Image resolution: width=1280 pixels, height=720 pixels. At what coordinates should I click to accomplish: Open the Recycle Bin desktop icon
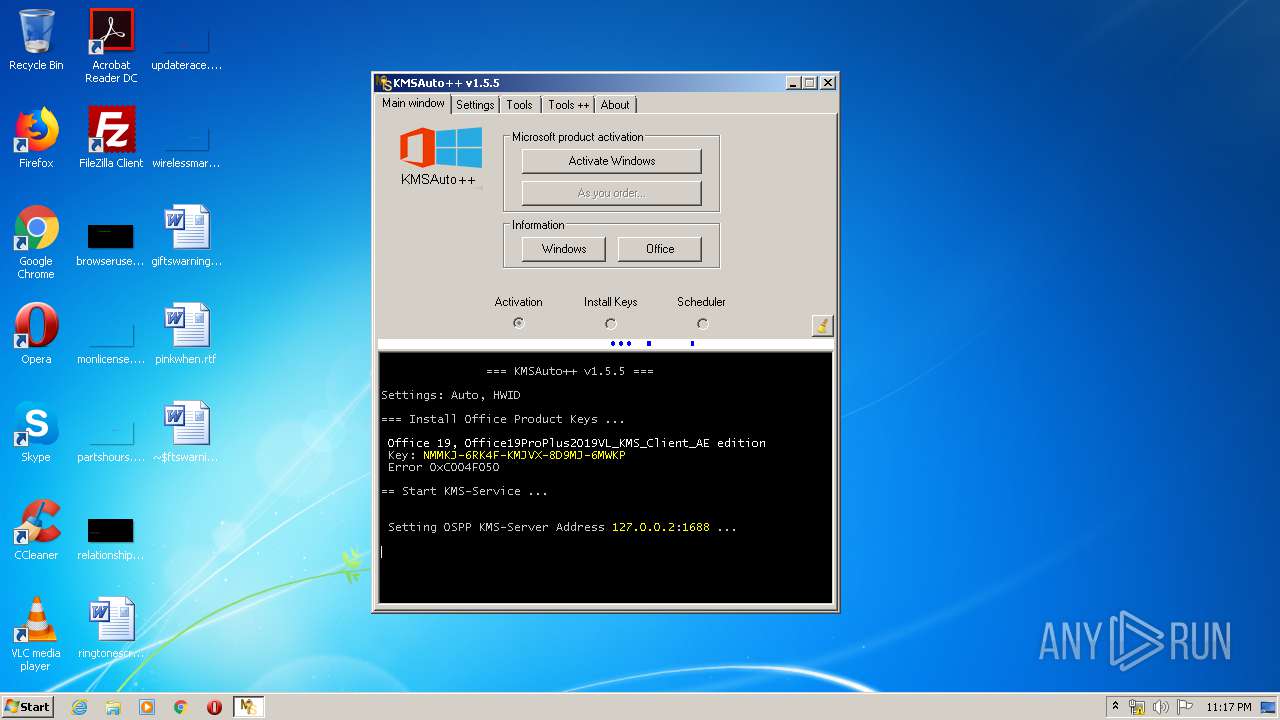(36, 40)
